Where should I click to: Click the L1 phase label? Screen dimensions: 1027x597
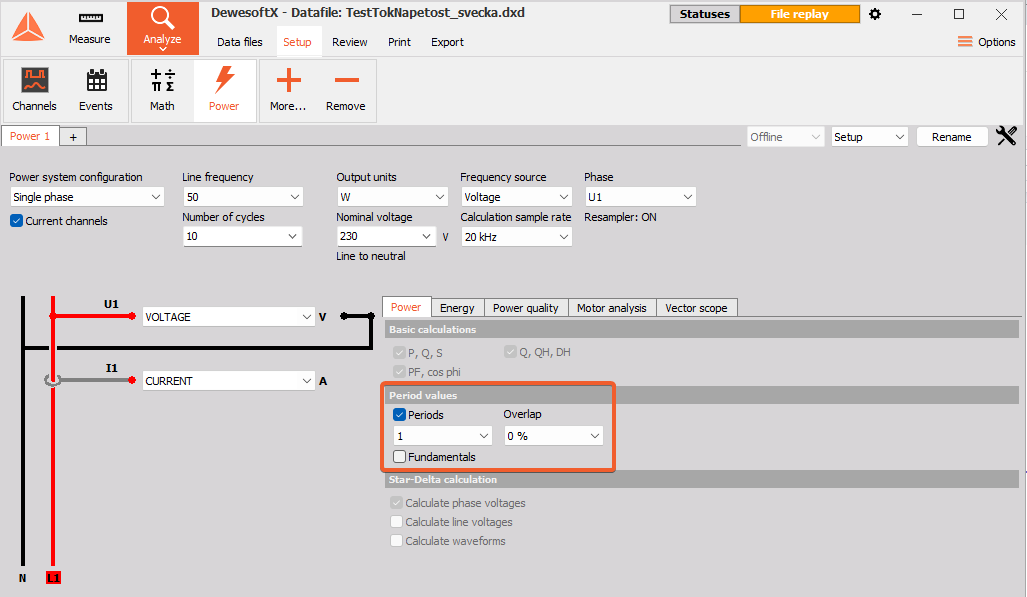click(x=53, y=577)
